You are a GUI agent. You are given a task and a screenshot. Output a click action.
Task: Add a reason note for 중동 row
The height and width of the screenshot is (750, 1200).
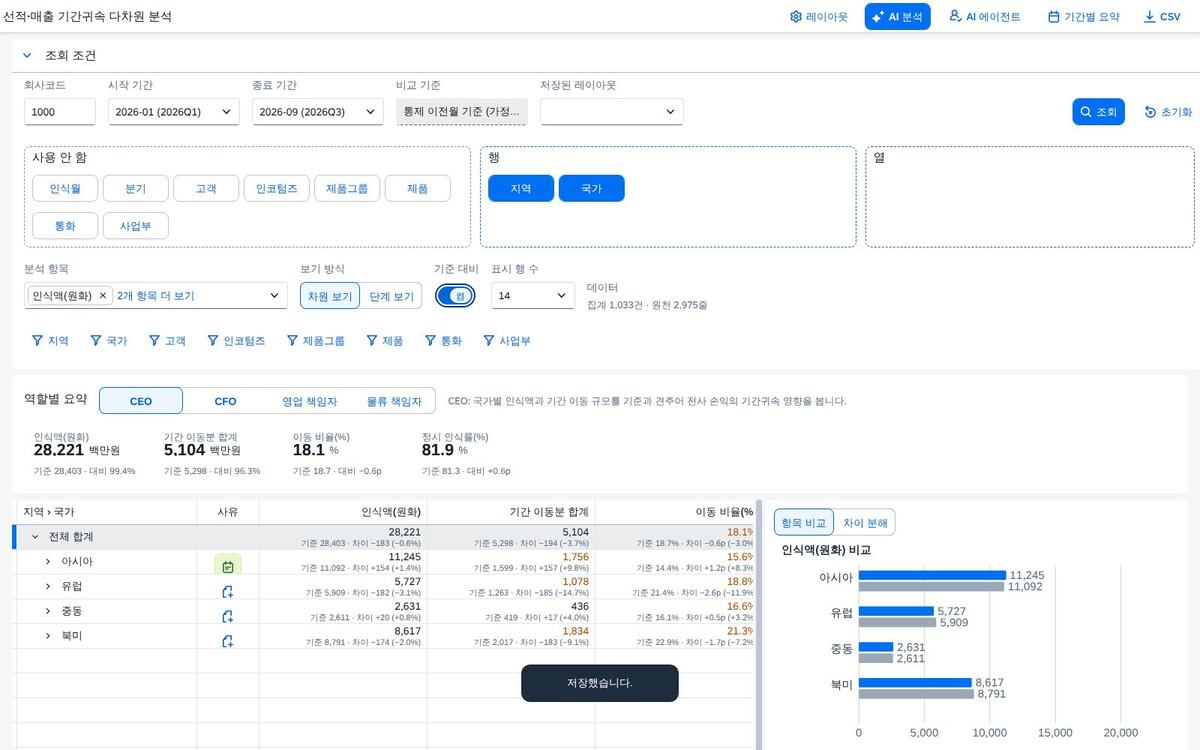click(x=228, y=616)
